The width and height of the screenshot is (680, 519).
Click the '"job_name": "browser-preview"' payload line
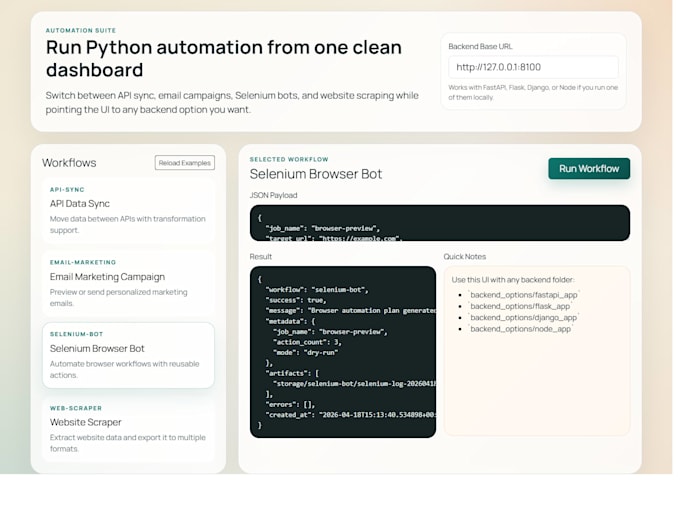(x=323, y=228)
